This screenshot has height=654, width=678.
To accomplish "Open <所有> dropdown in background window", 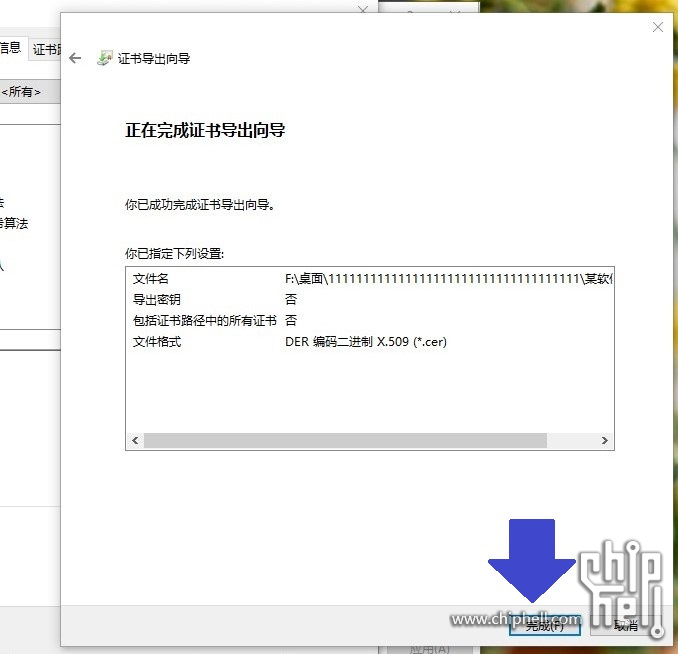I will point(29,92).
